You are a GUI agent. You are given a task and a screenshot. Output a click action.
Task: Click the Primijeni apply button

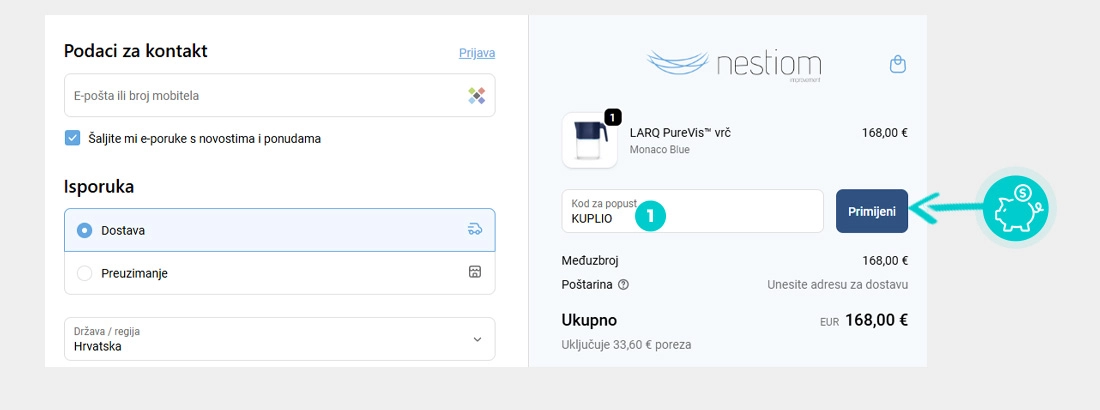[x=871, y=211]
